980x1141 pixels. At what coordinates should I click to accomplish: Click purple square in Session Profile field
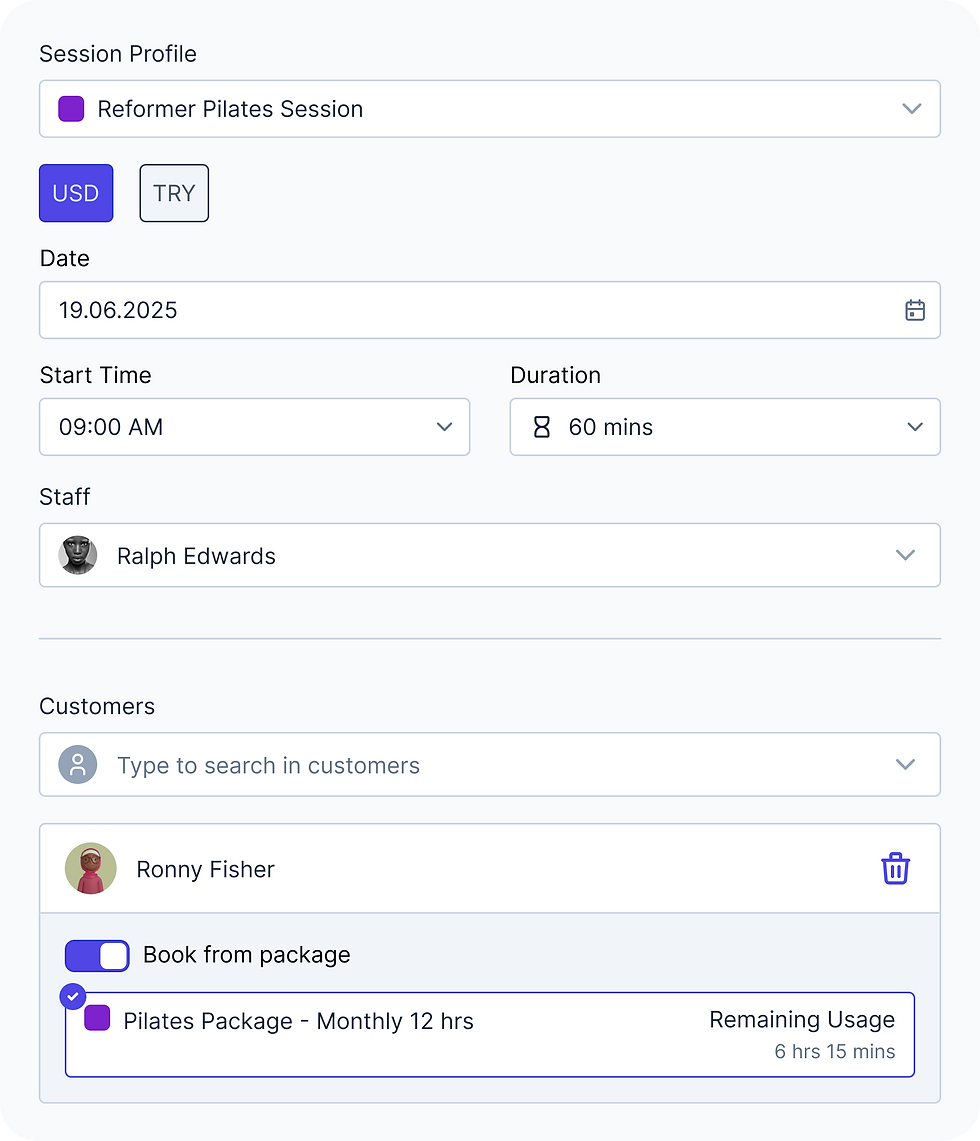71,109
